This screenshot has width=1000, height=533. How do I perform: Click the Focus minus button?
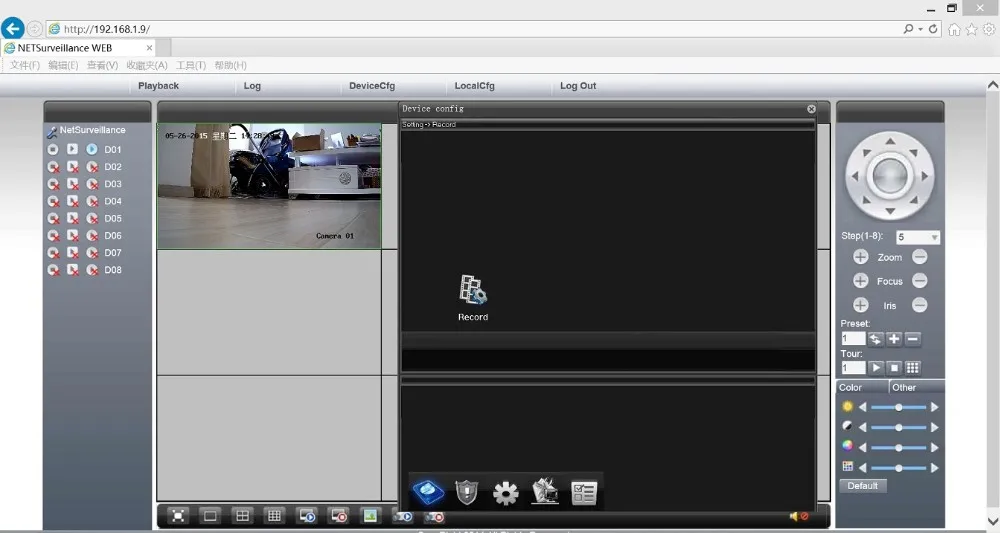coord(920,281)
